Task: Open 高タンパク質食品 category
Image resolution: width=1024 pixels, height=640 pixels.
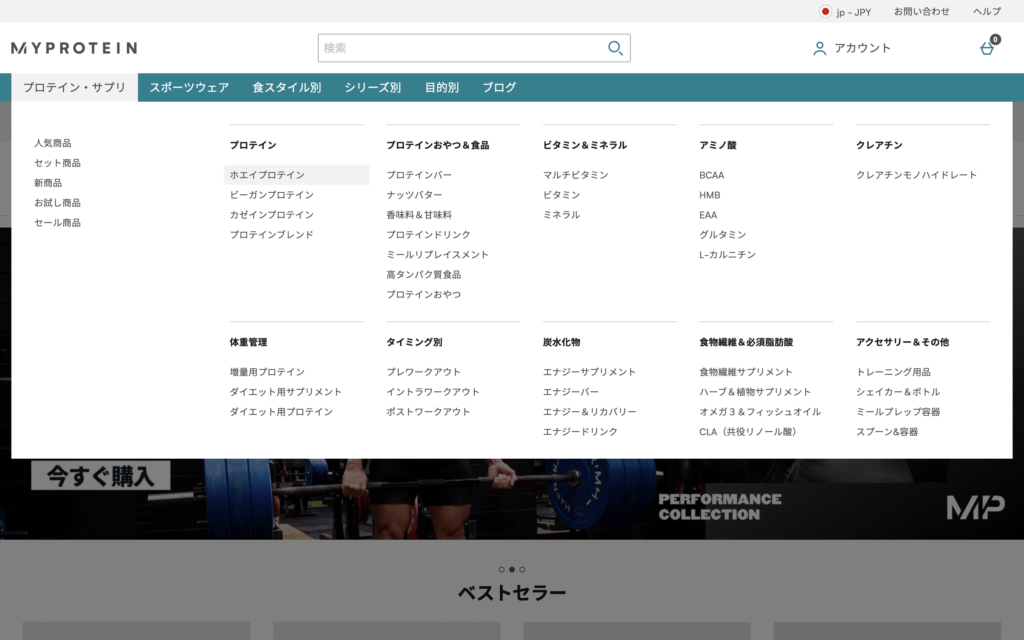Action: pos(424,274)
